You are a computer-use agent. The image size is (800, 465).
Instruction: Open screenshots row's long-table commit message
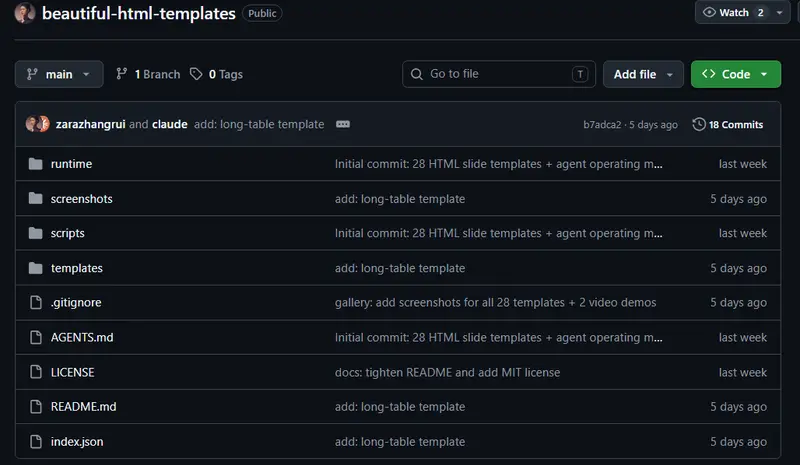click(x=400, y=199)
